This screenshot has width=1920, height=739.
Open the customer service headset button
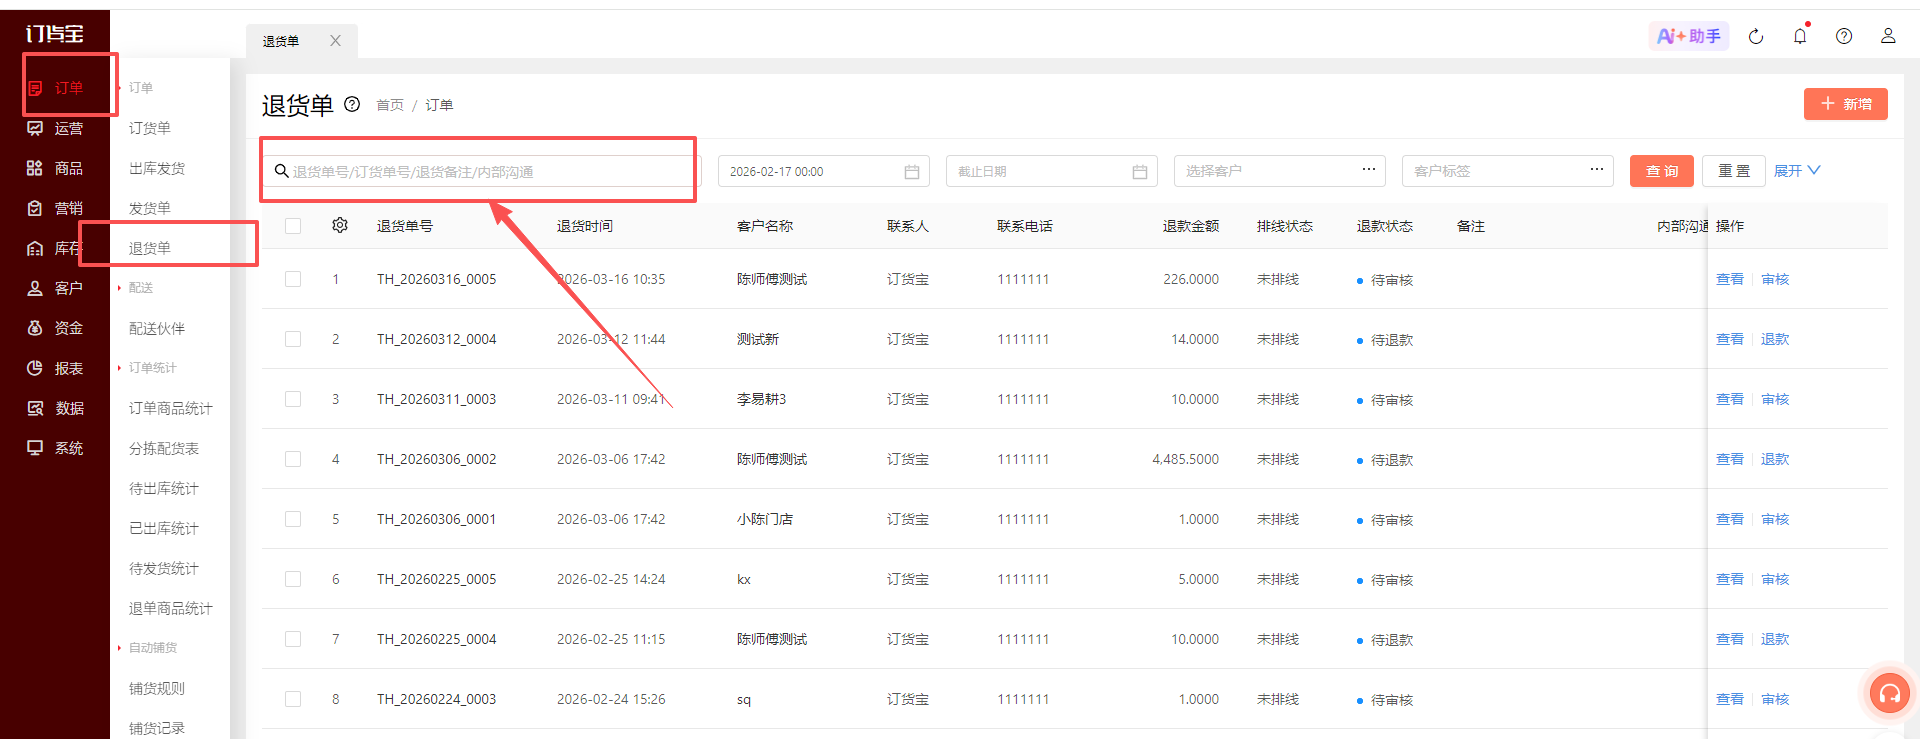(1890, 692)
